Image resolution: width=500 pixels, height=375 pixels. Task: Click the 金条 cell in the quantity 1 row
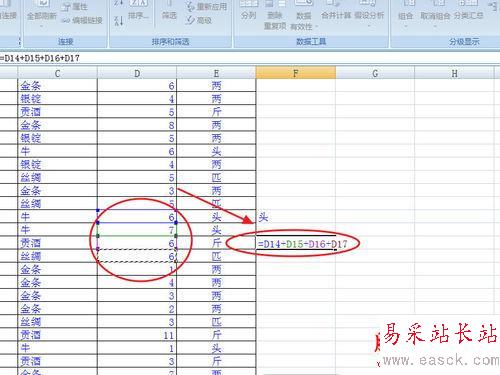click(x=57, y=269)
